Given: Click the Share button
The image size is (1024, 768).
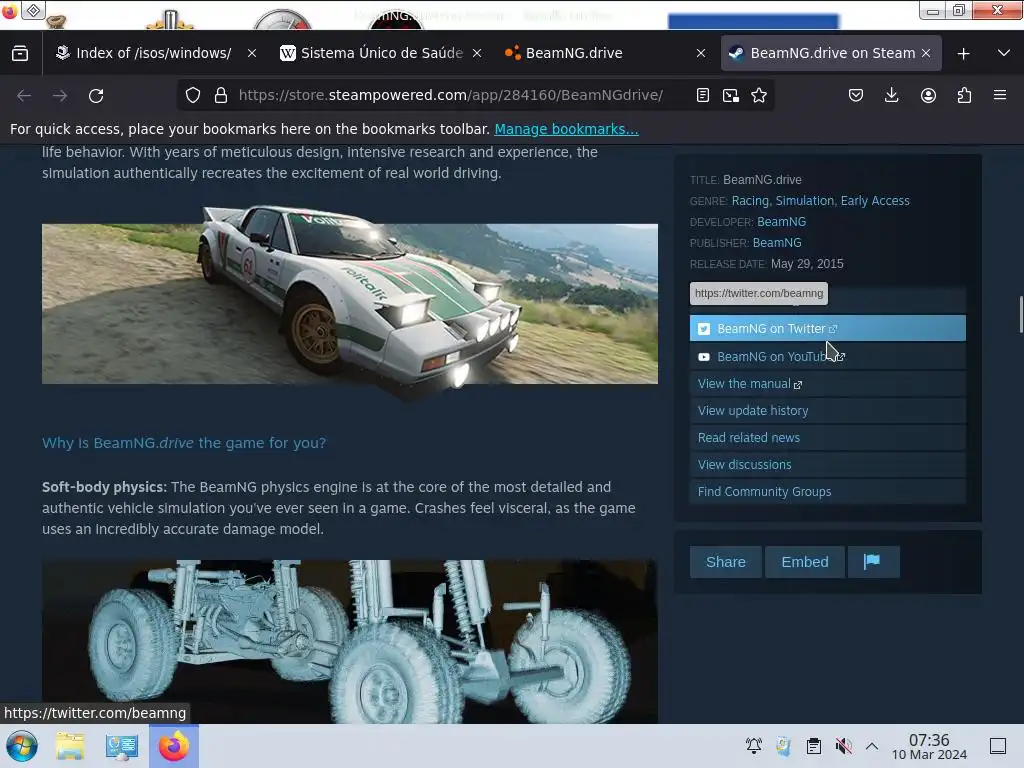Looking at the screenshot, I should click(x=726, y=562).
